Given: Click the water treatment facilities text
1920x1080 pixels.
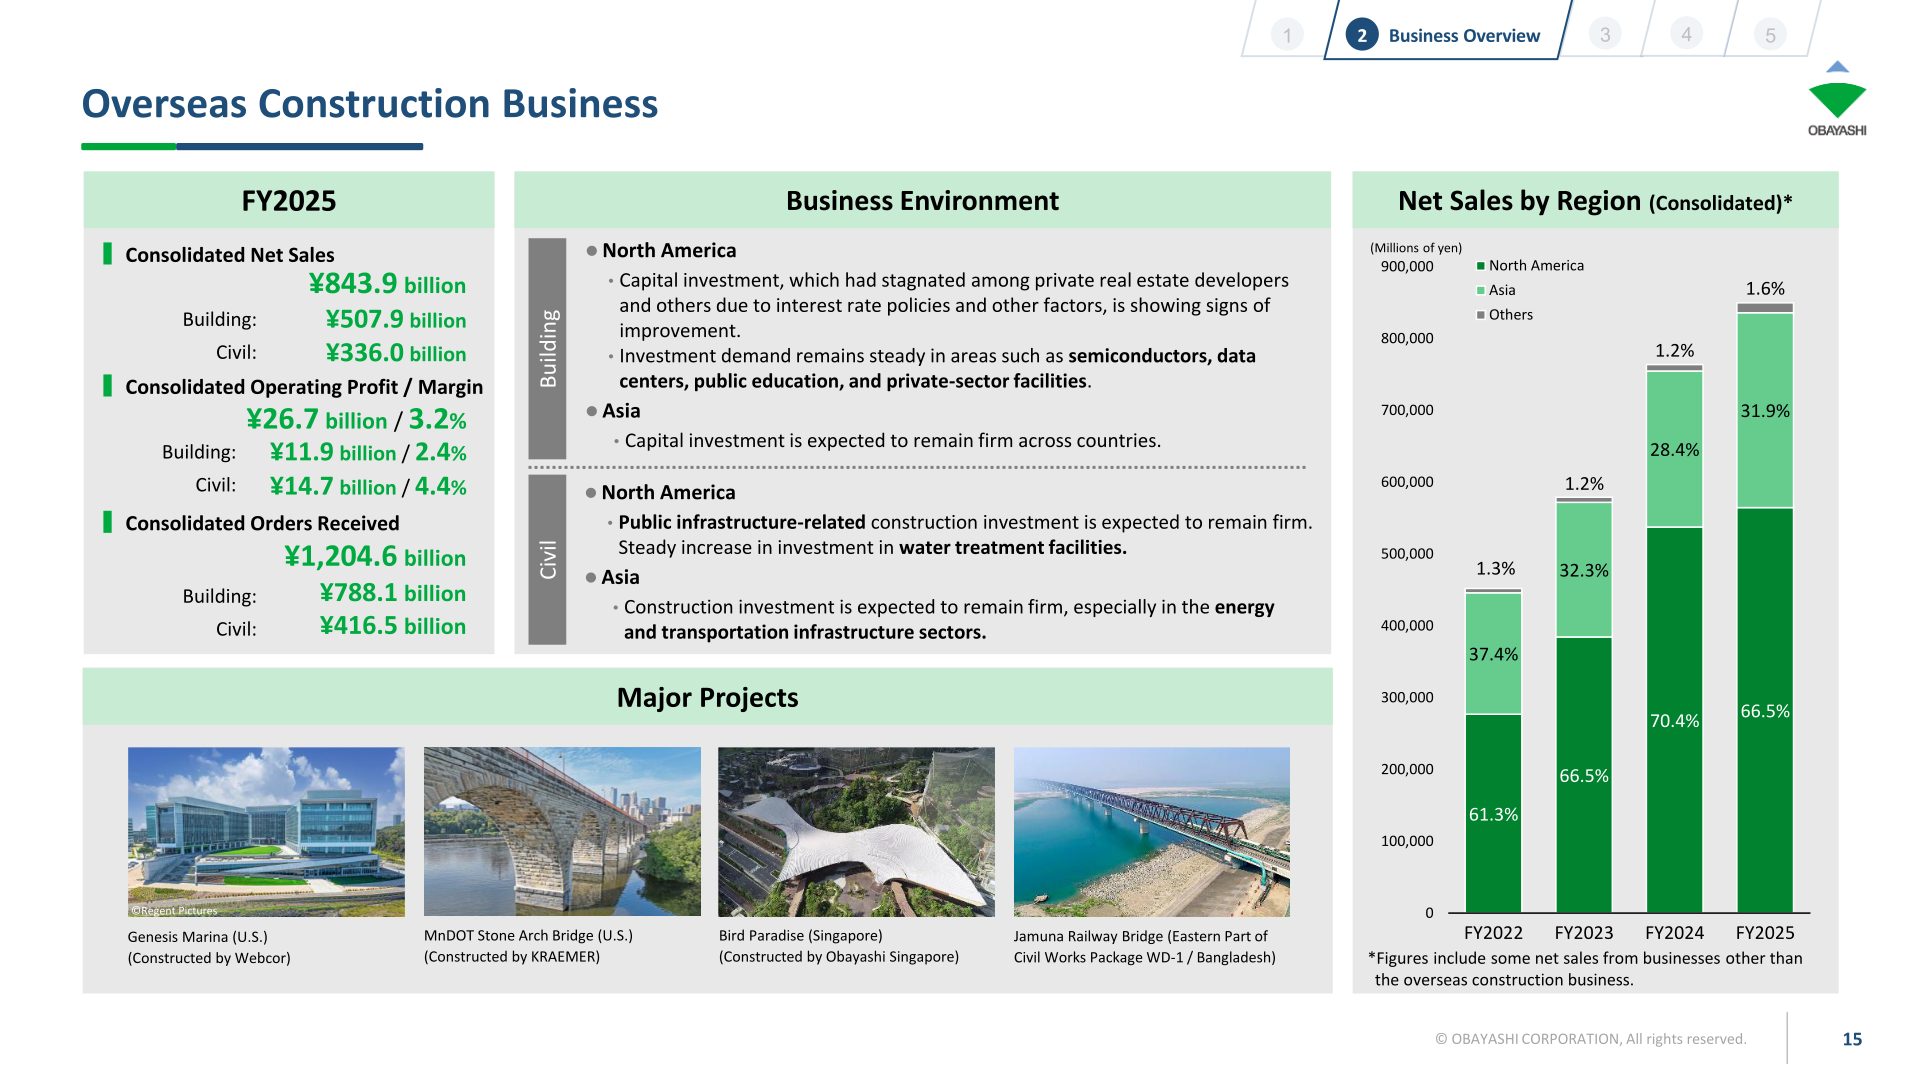Looking at the screenshot, I should click(1013, 548).
